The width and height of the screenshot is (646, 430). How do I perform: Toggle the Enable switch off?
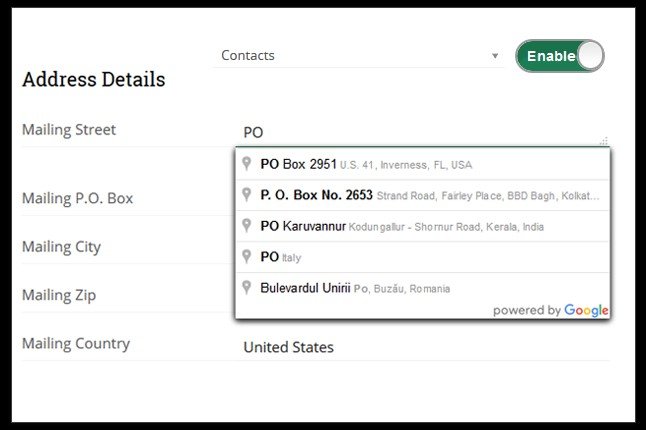coord(560,56)
